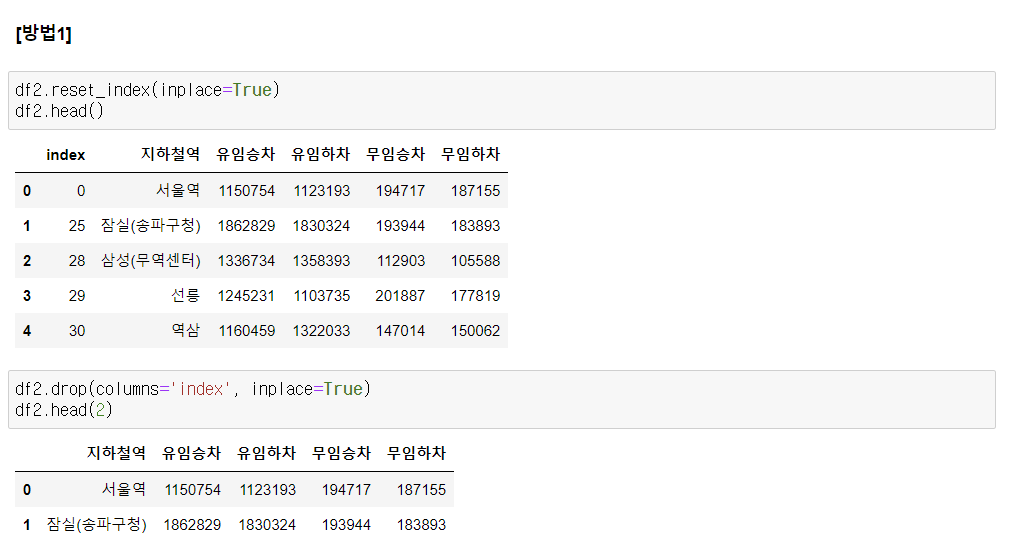Click the 삼성(무역센터) cell
Image resolution: width=1012 pixels, height=547 pixels.
click(150, 261)
